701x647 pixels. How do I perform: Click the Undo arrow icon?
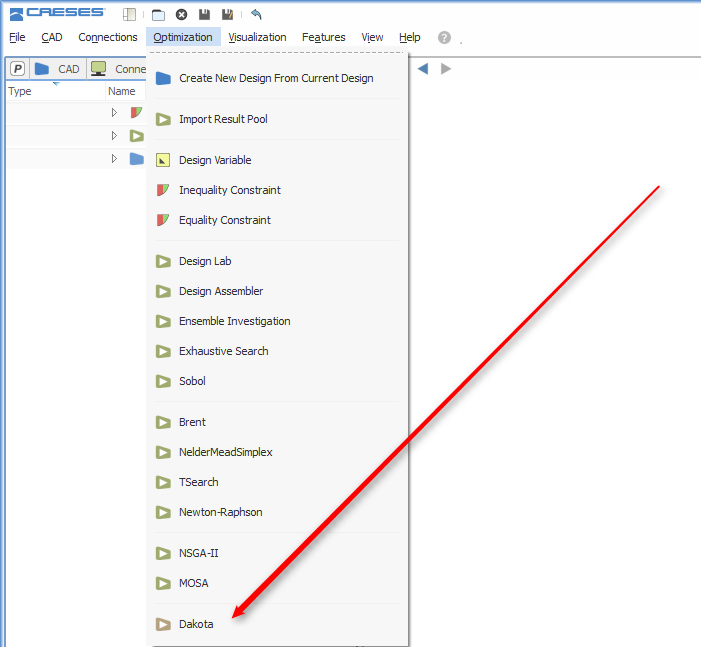[256, 14]
